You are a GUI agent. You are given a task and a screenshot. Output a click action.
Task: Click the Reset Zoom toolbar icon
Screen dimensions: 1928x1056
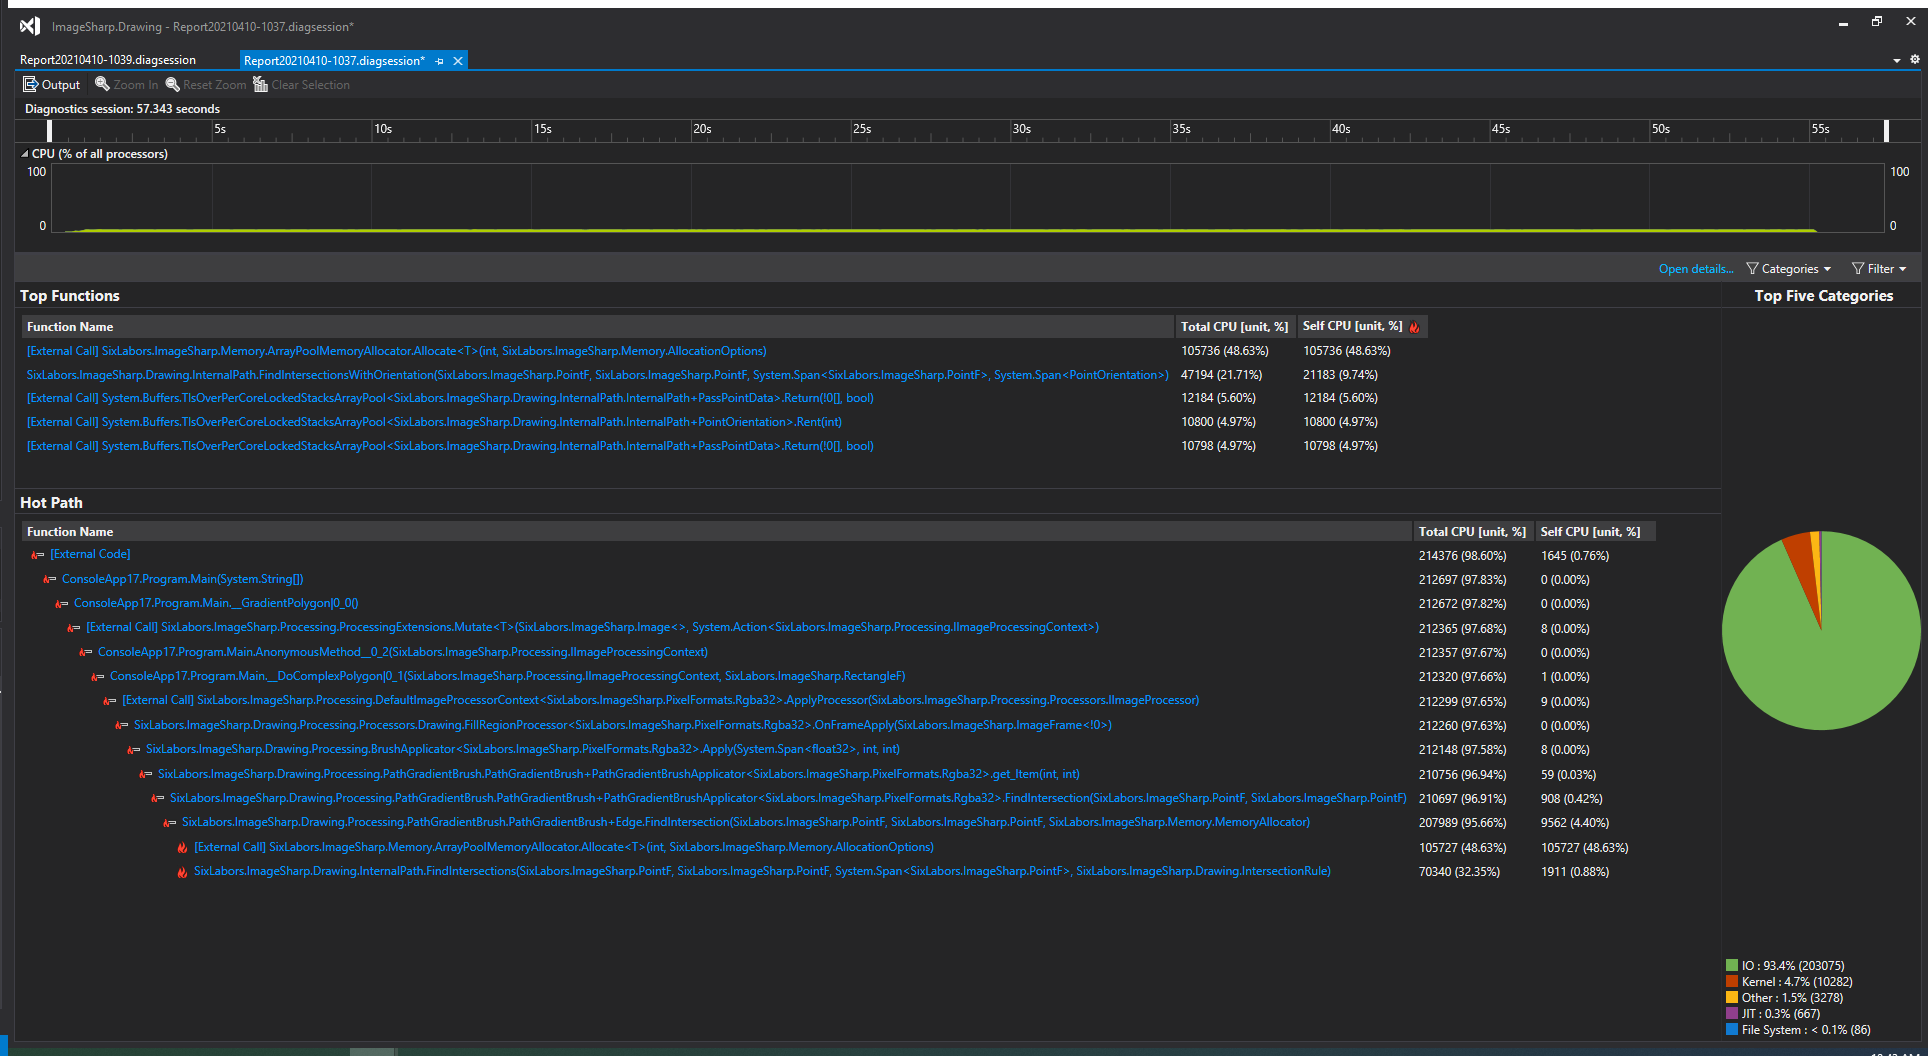pyautogui.click(x=174, y=84)
